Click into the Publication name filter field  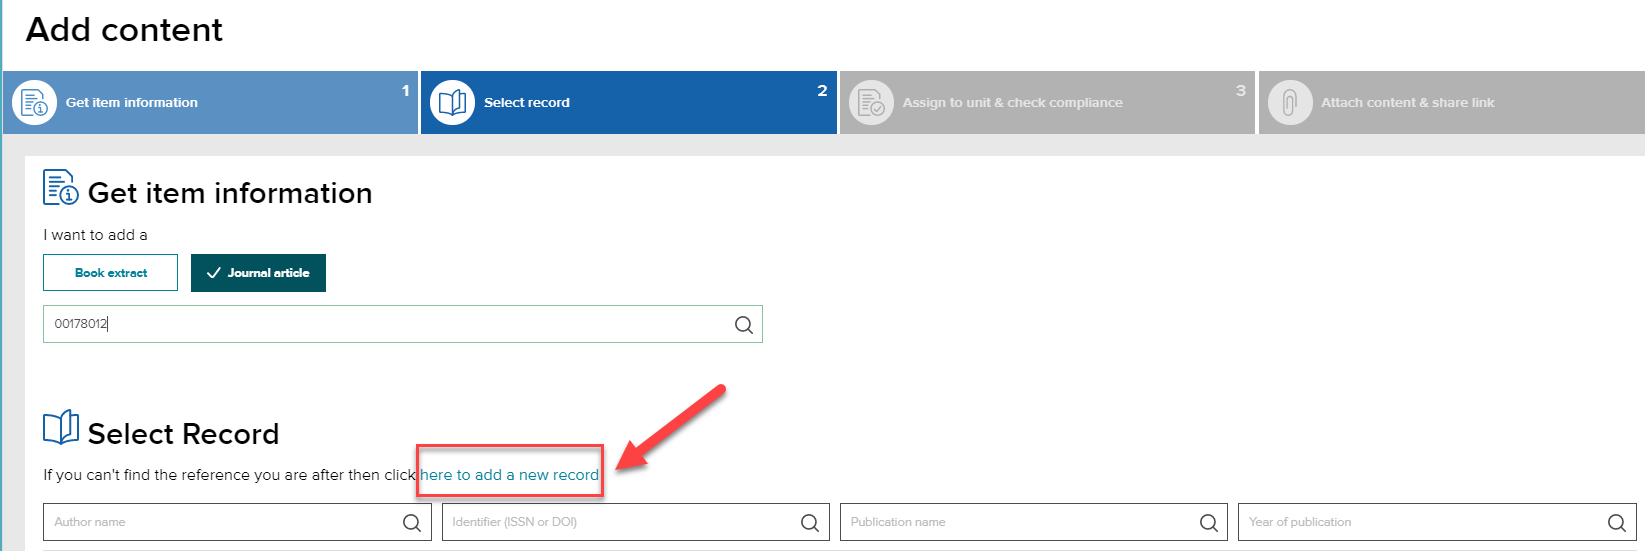click(1034, 522)
